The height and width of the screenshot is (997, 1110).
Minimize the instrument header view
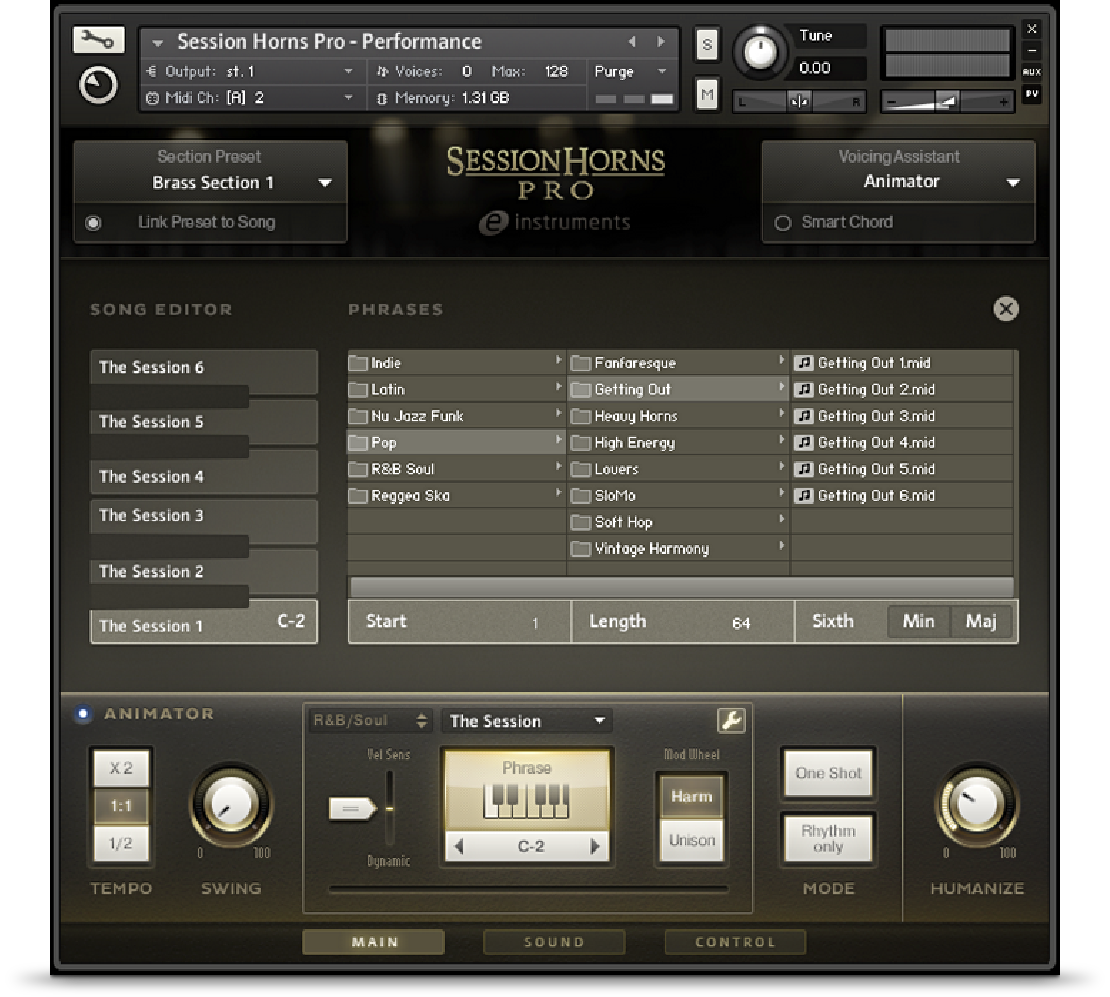pos(1031,50)
